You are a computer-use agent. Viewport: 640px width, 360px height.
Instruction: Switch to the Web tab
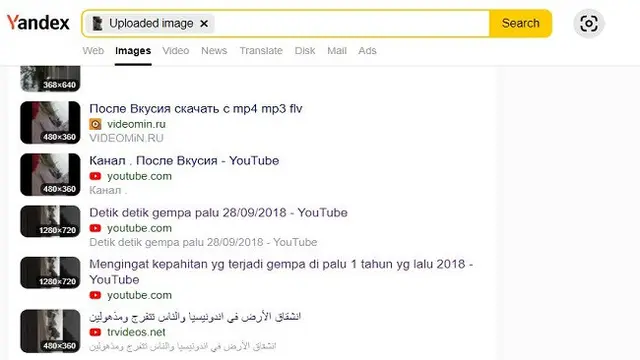tap(93, 51)
